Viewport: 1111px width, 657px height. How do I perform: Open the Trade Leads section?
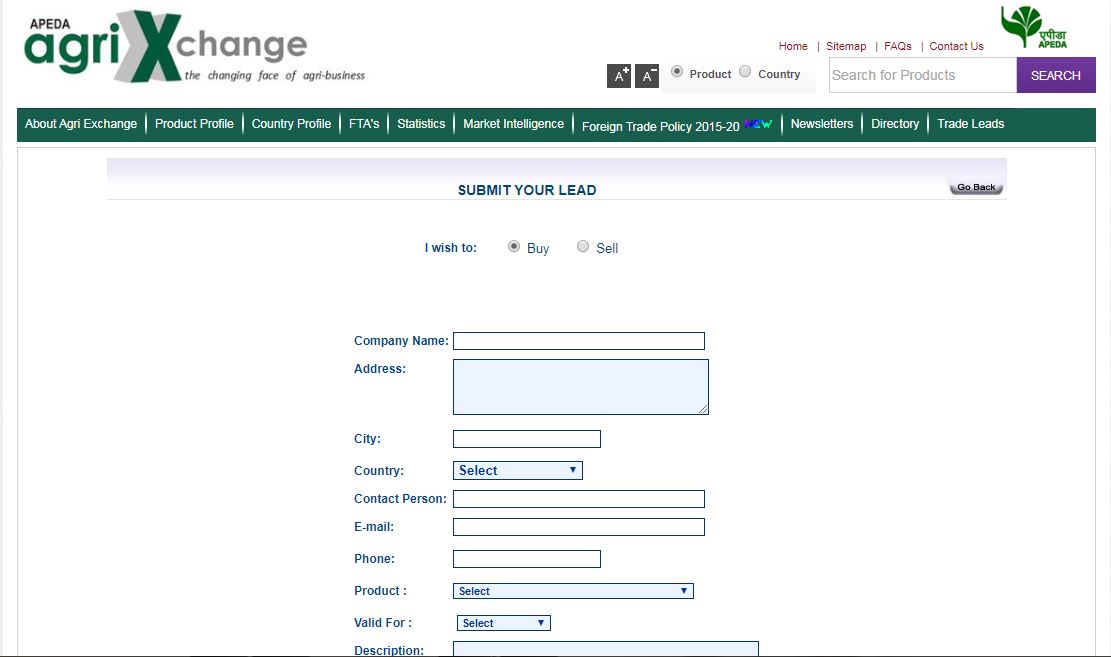970,123
